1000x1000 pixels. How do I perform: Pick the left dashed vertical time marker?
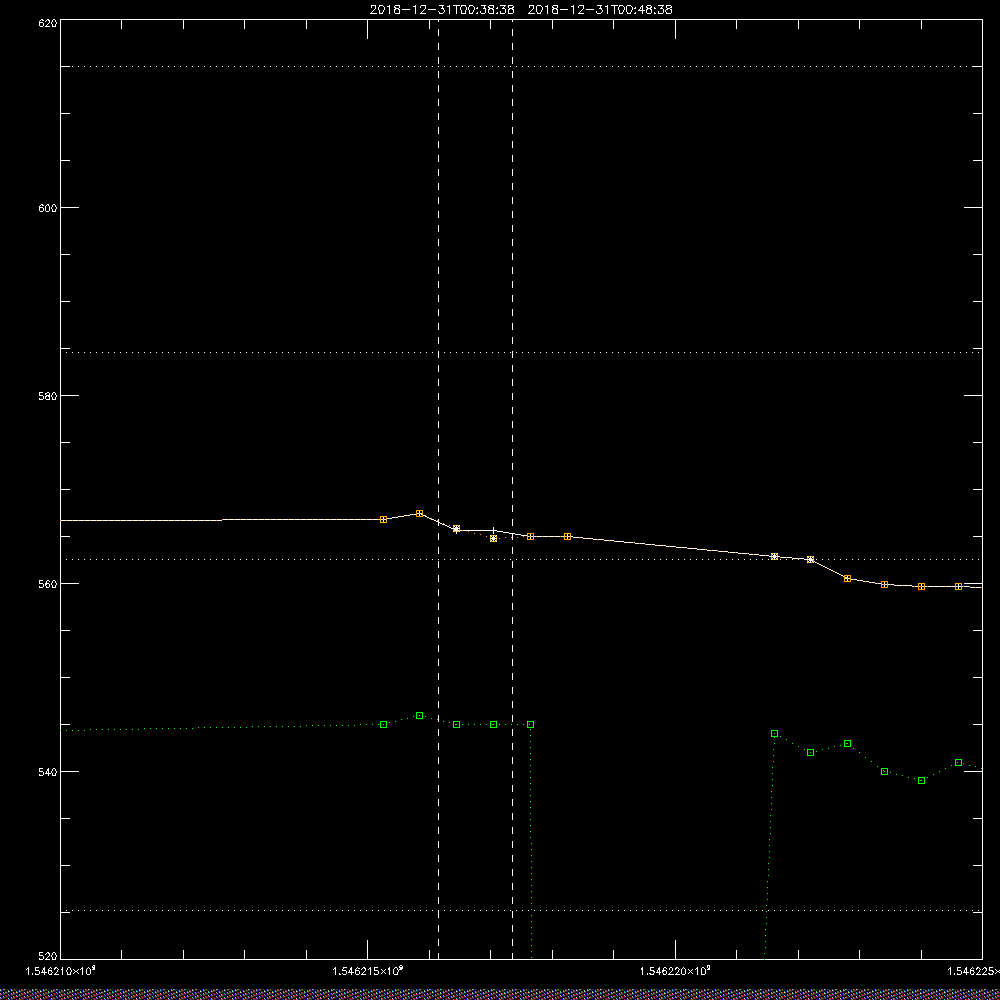[438, 489]
